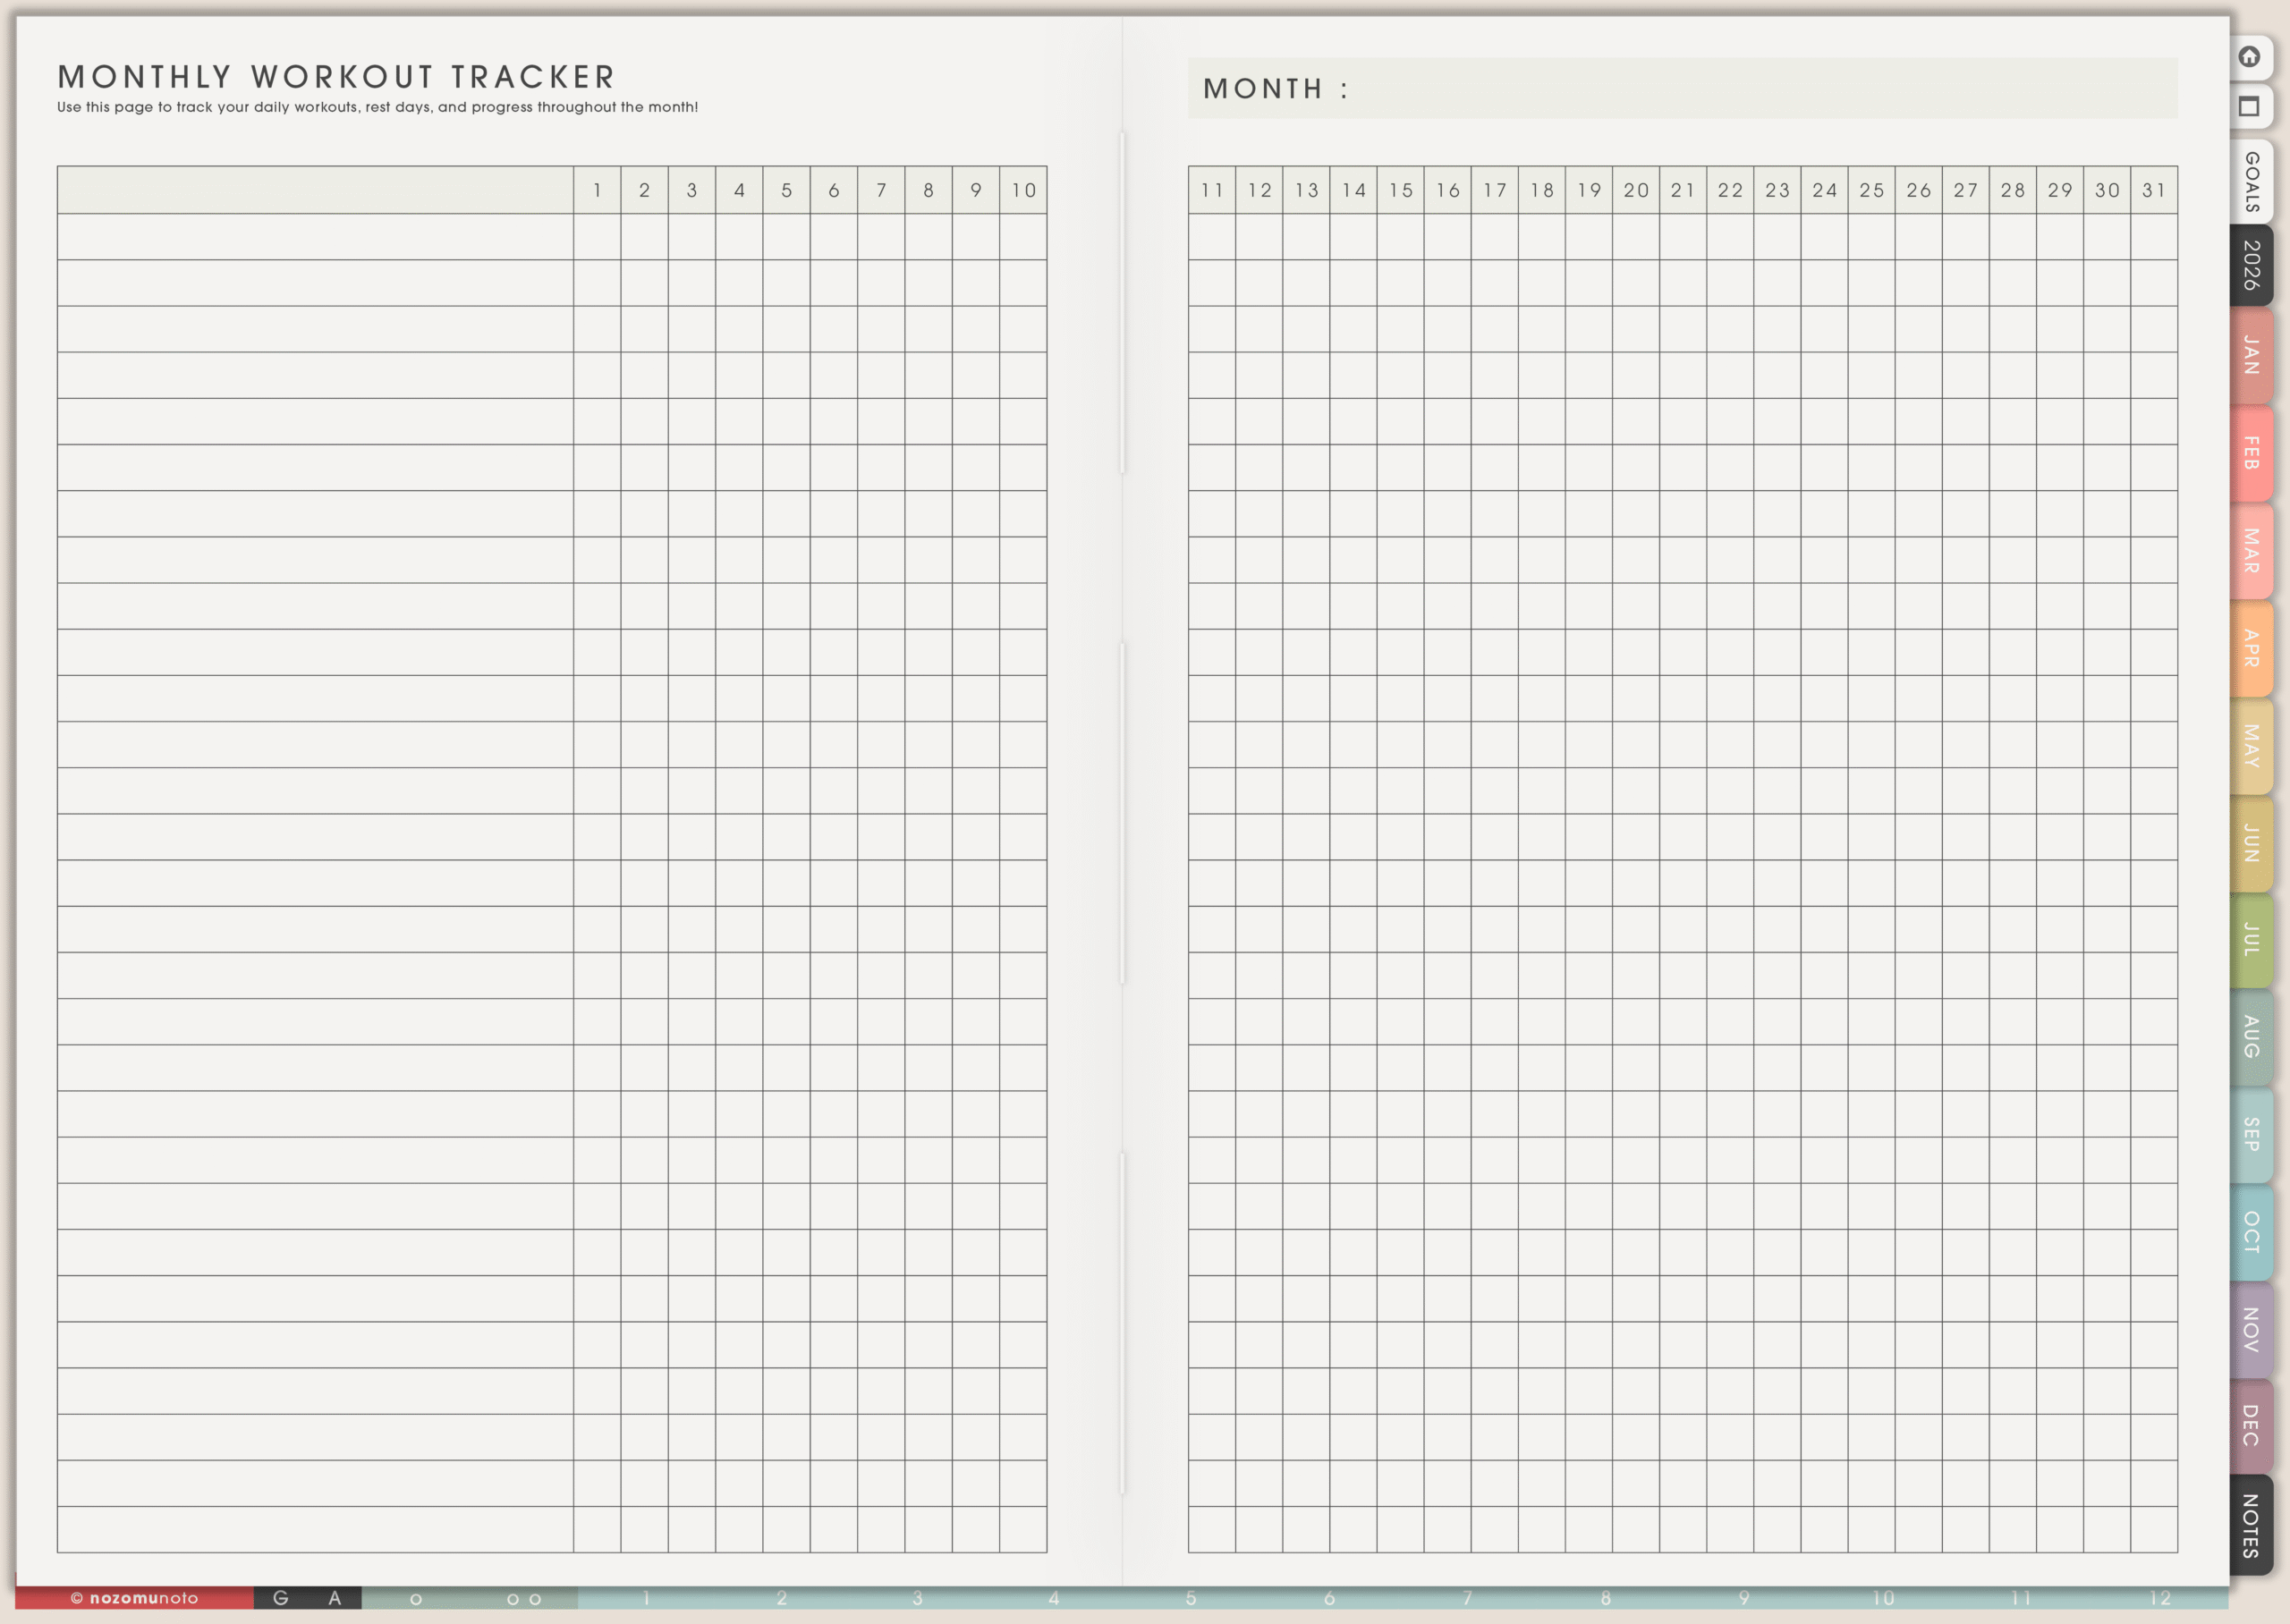The image size is (2290, 1624).
Task: Open the AUG month tab
Action: coord(2251,1037)
